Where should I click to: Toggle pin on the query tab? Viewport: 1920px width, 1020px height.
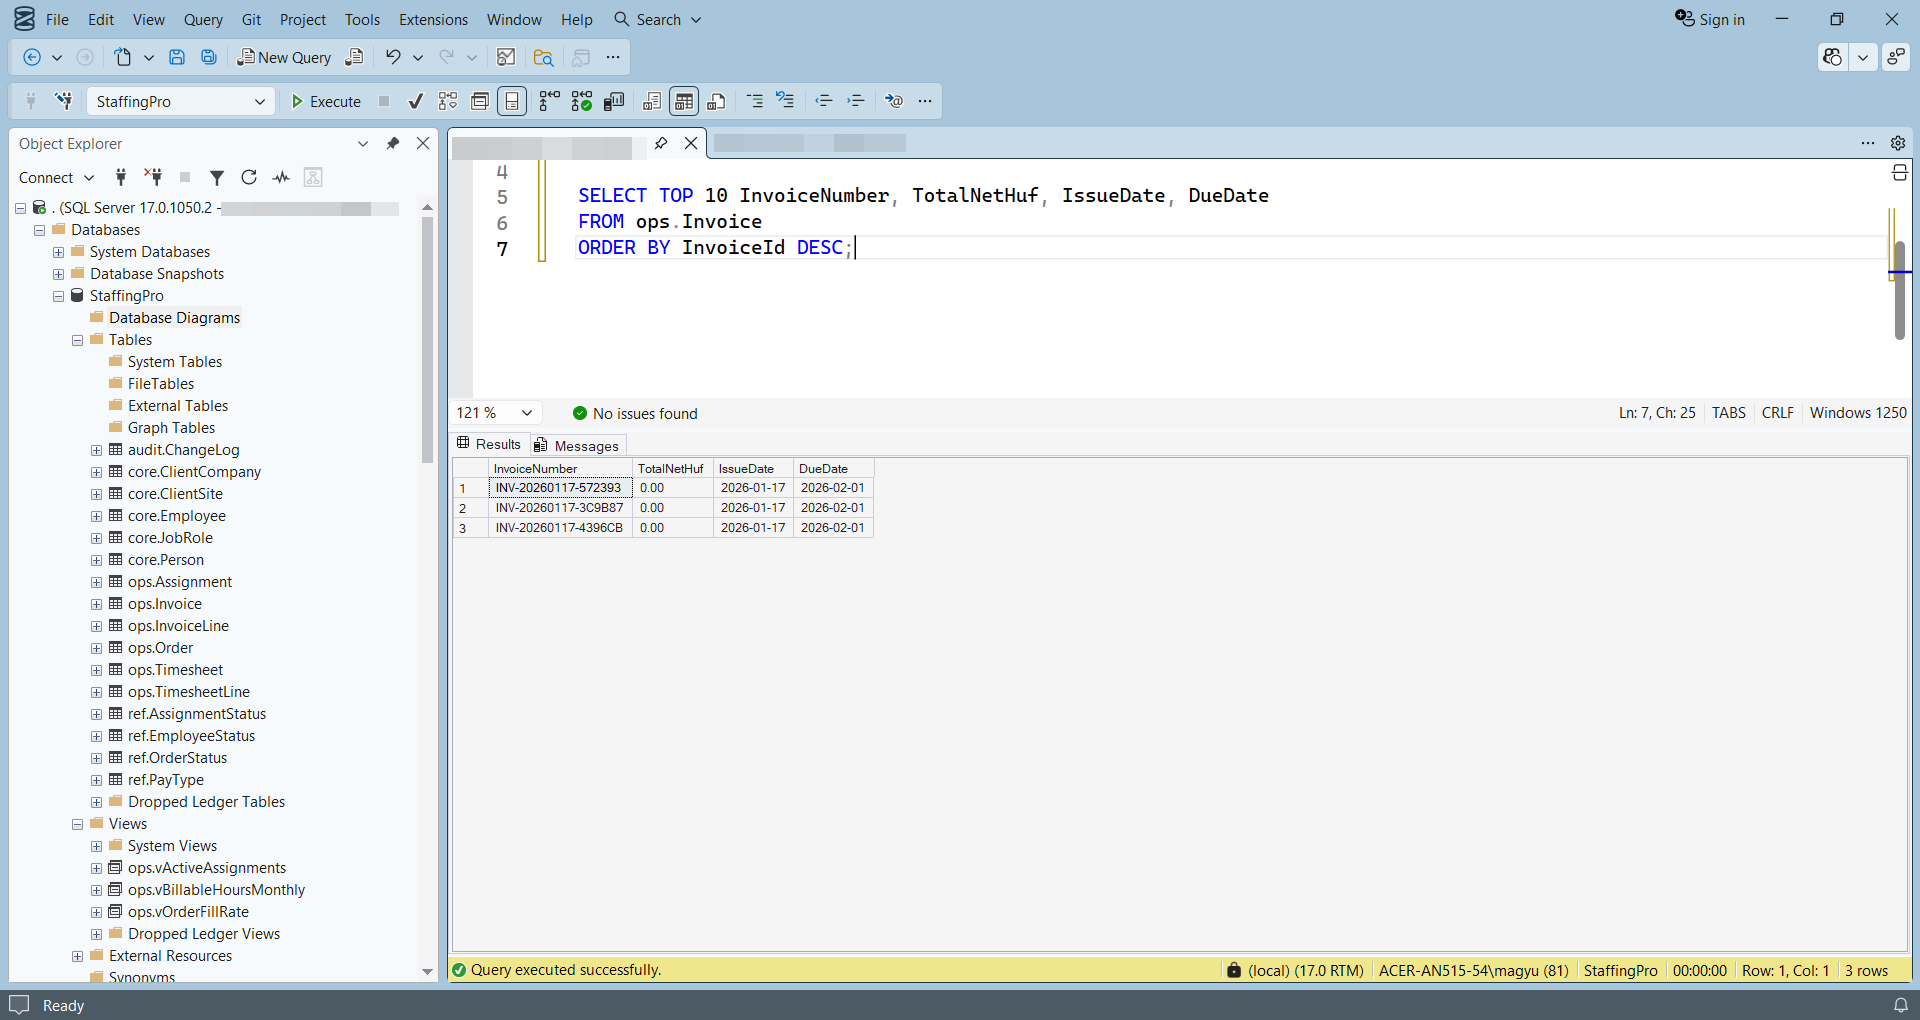click(x=661, y=144)
